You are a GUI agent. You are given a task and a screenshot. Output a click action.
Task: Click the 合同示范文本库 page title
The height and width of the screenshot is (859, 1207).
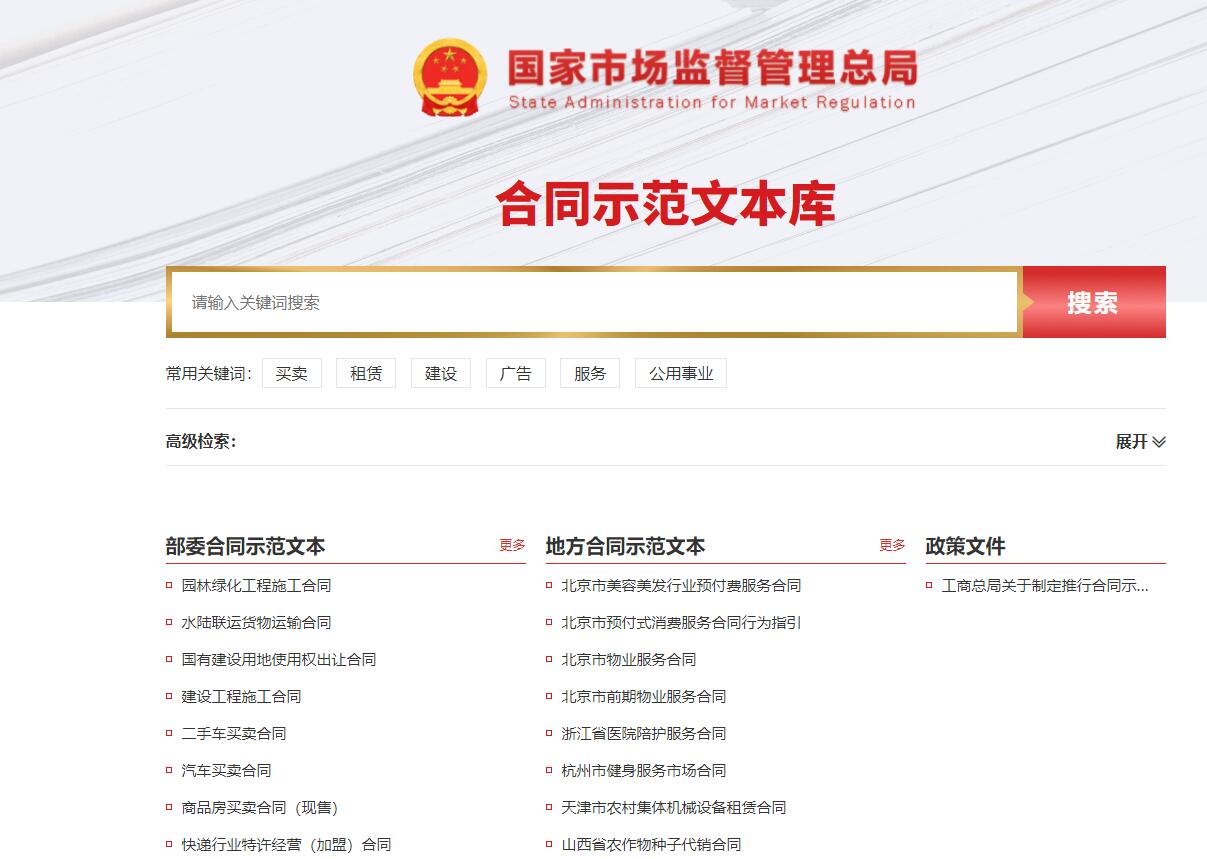[x=666, y=203]
